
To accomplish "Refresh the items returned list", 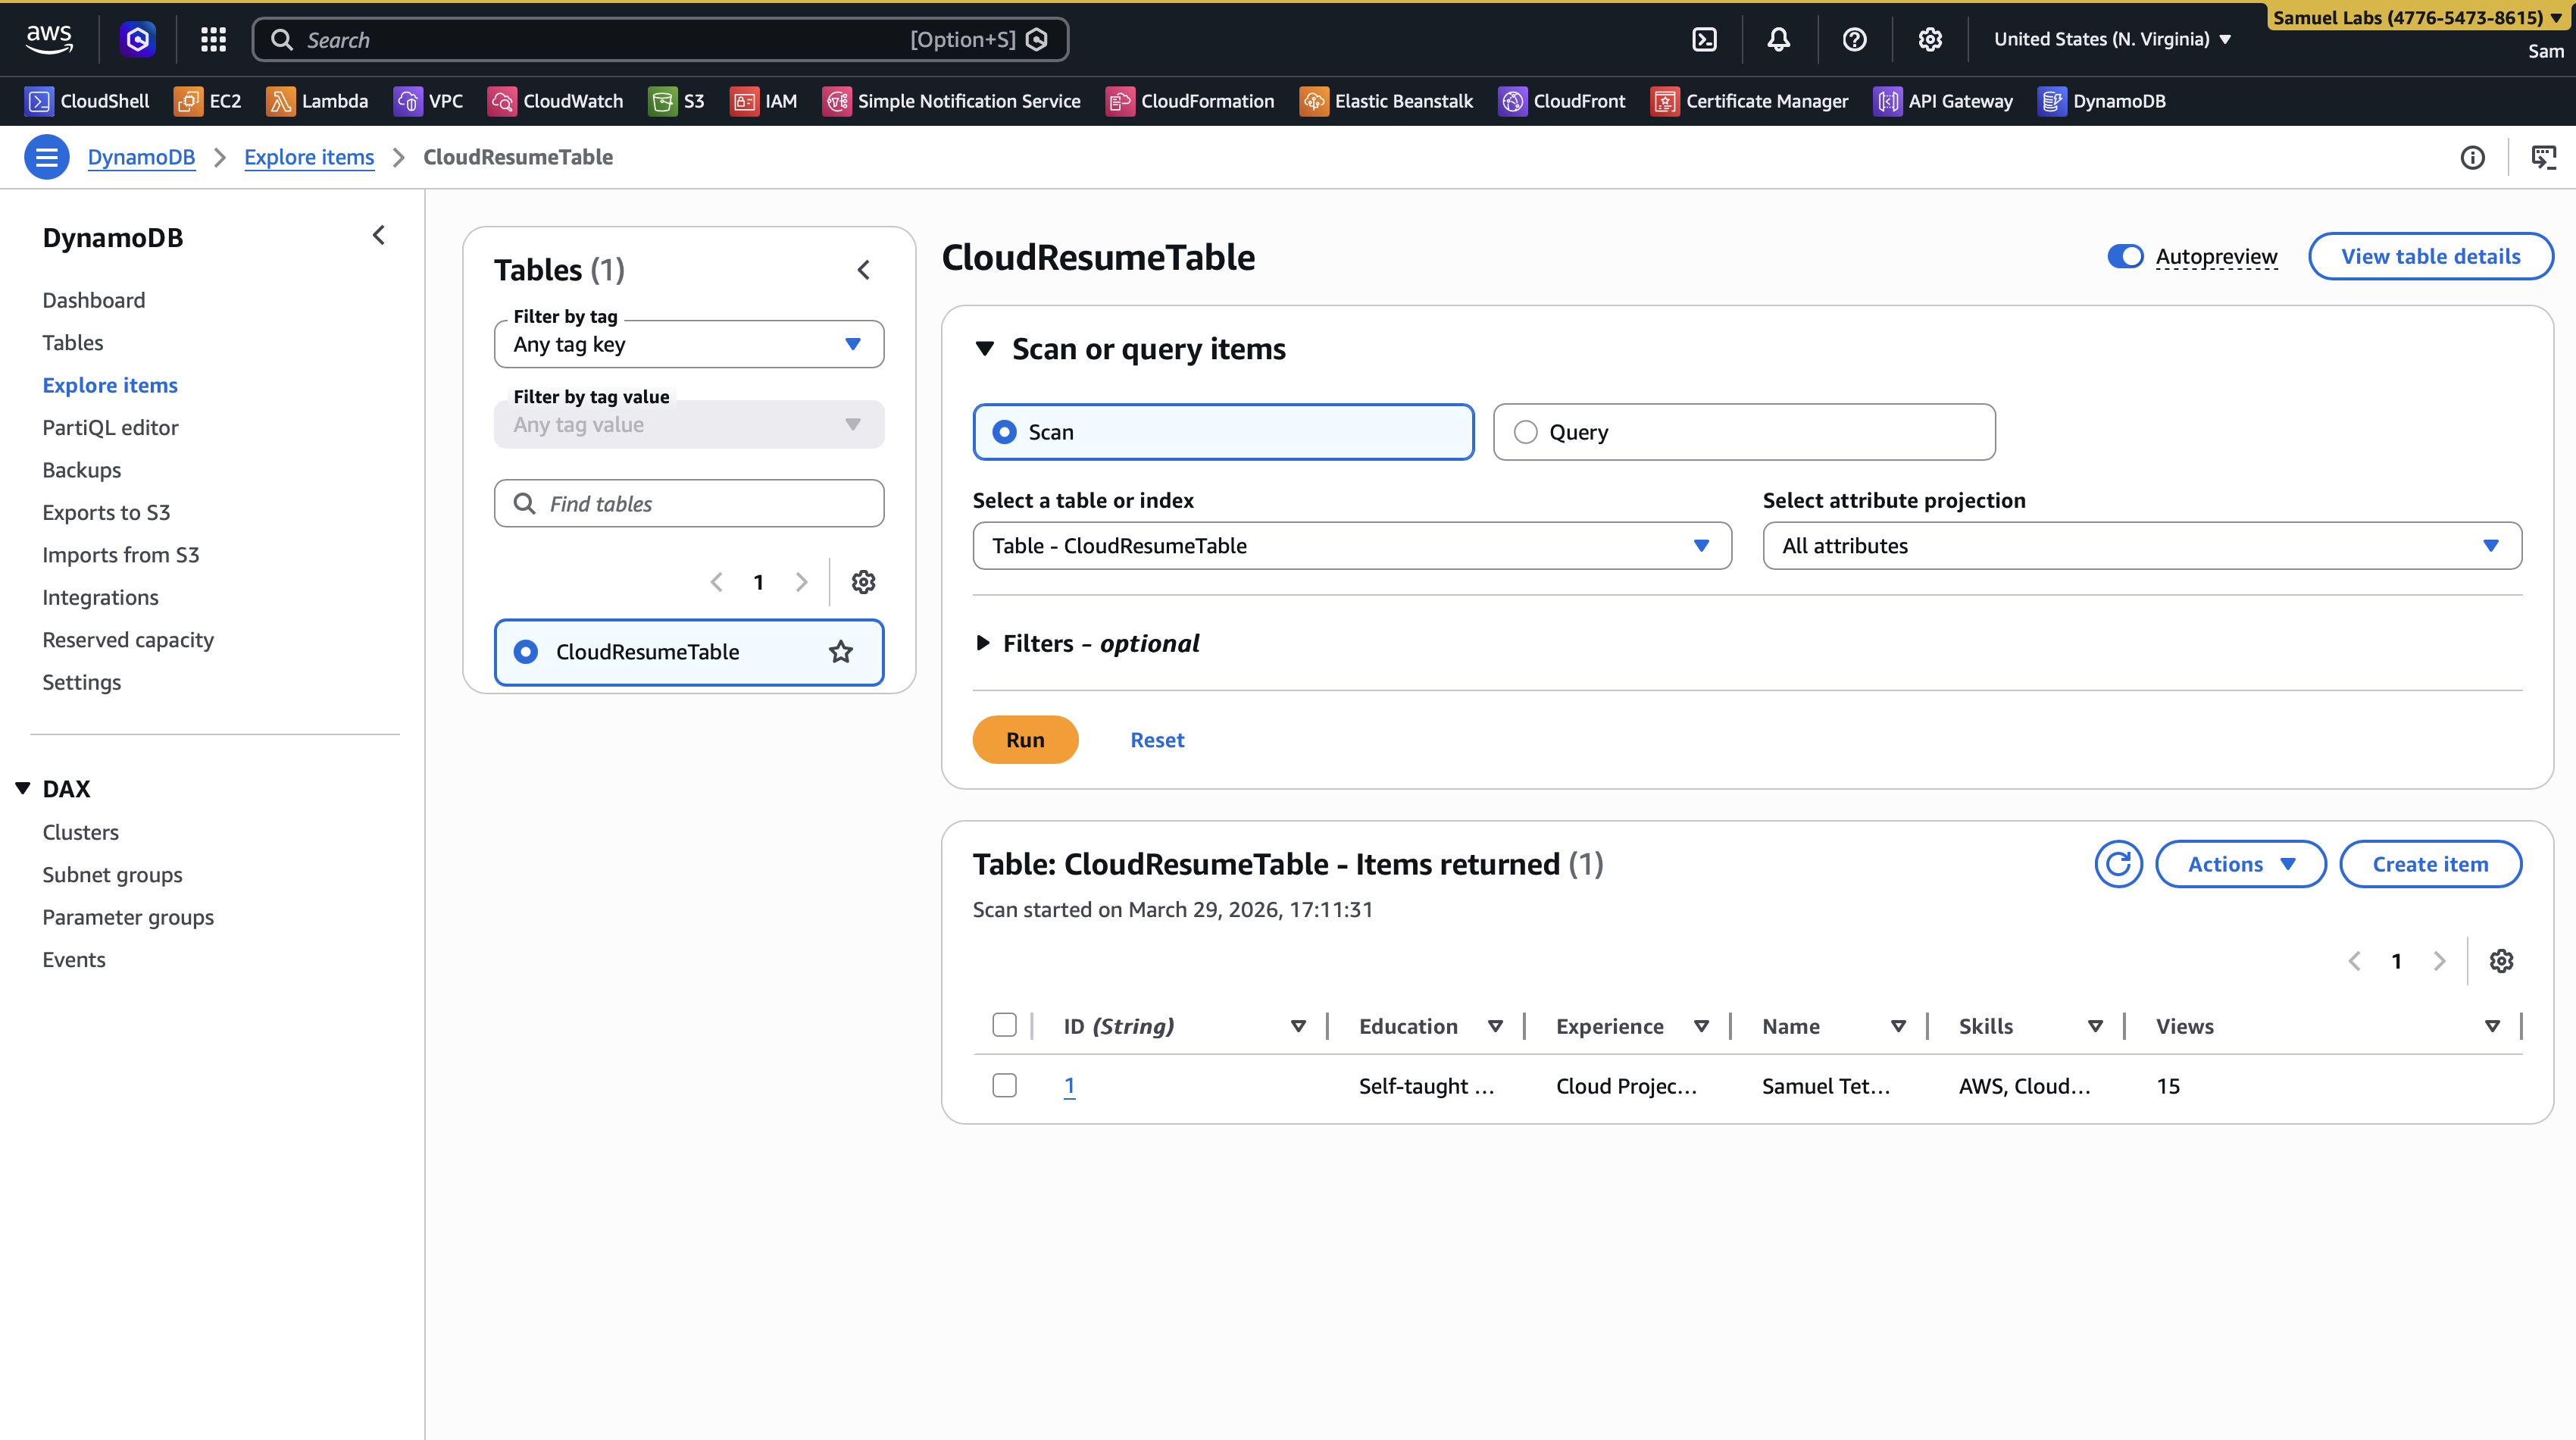I will coord(2118,864).
